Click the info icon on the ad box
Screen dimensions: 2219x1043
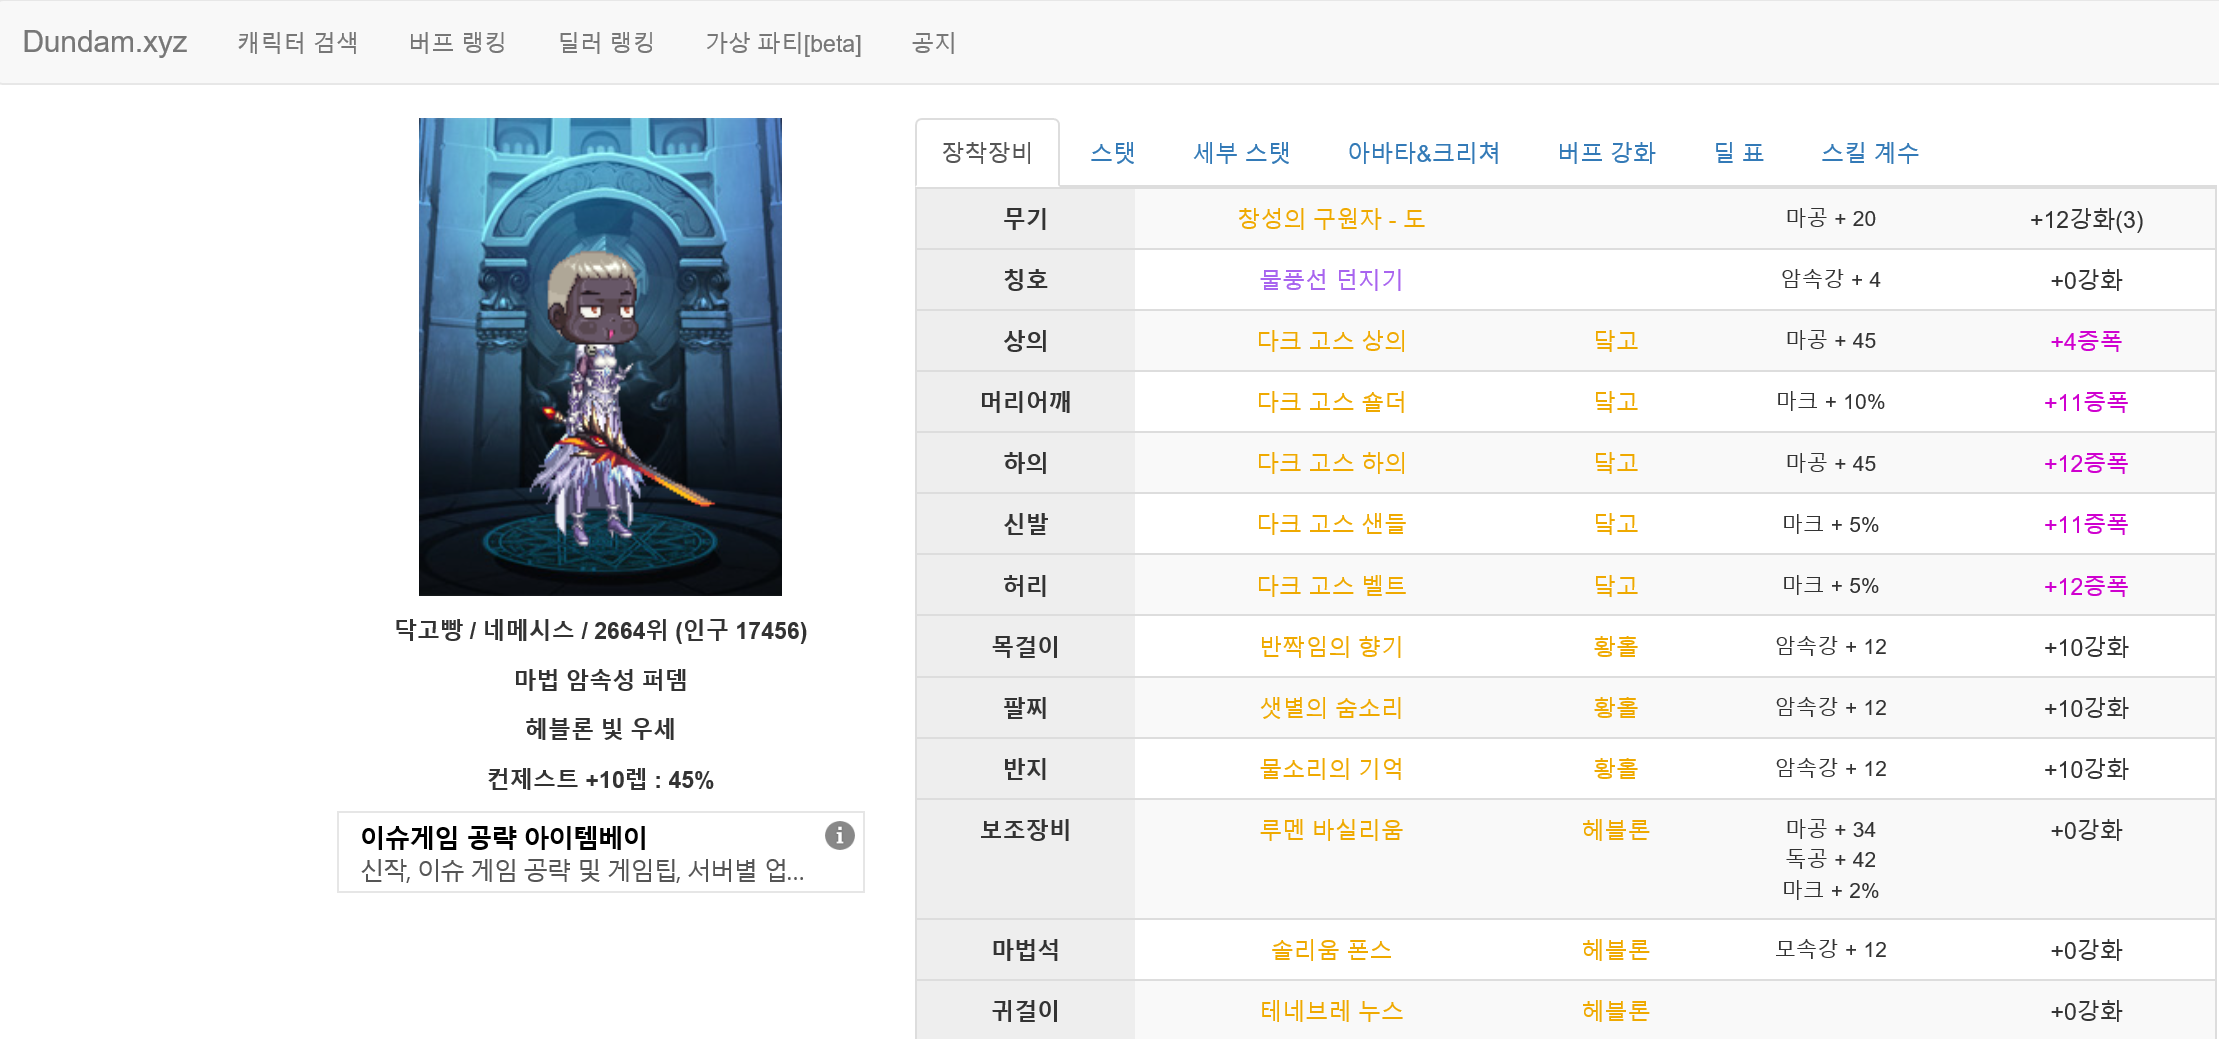tap(839, 835)
